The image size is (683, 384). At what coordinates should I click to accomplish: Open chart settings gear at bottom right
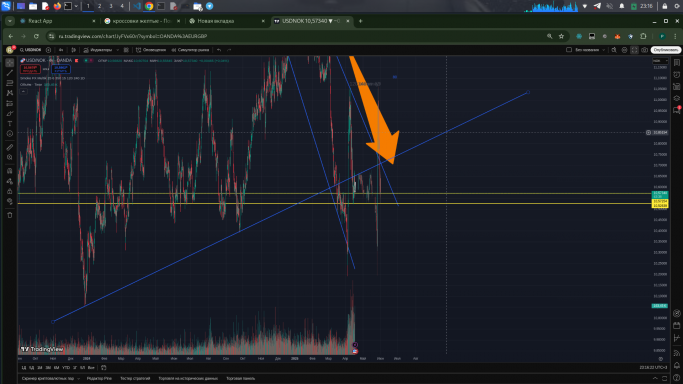click(x=661, y=359)
